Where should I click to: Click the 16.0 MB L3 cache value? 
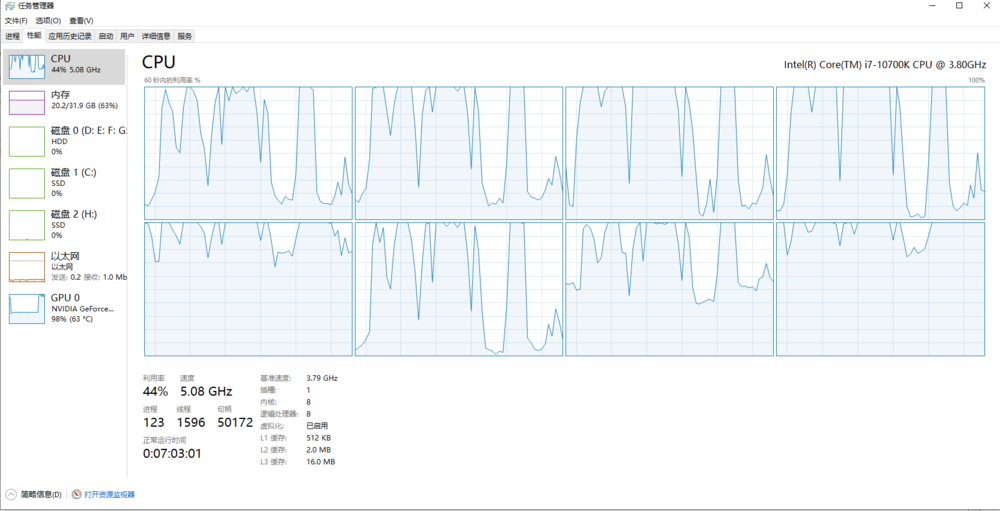coord(321,462)
